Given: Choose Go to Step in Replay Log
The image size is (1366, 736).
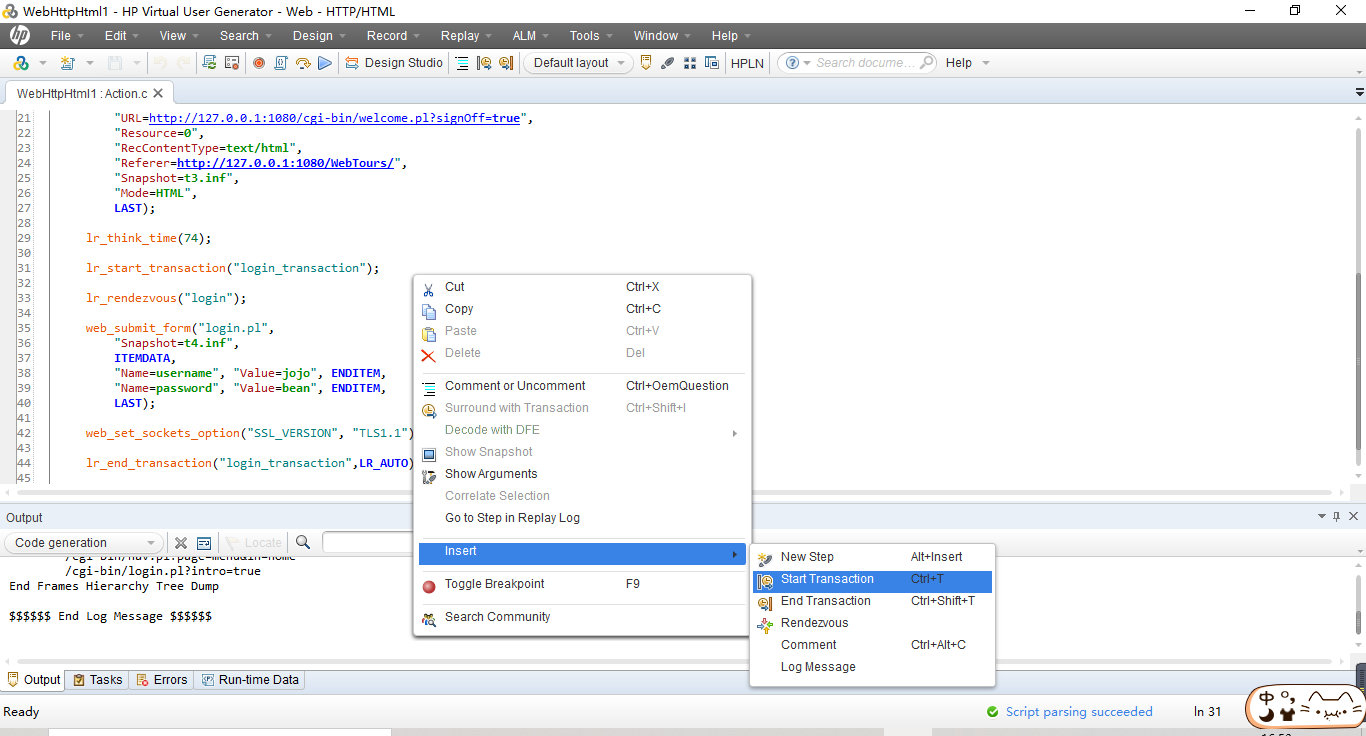Looking at the screenshot, I should click(x=582, y=518).
